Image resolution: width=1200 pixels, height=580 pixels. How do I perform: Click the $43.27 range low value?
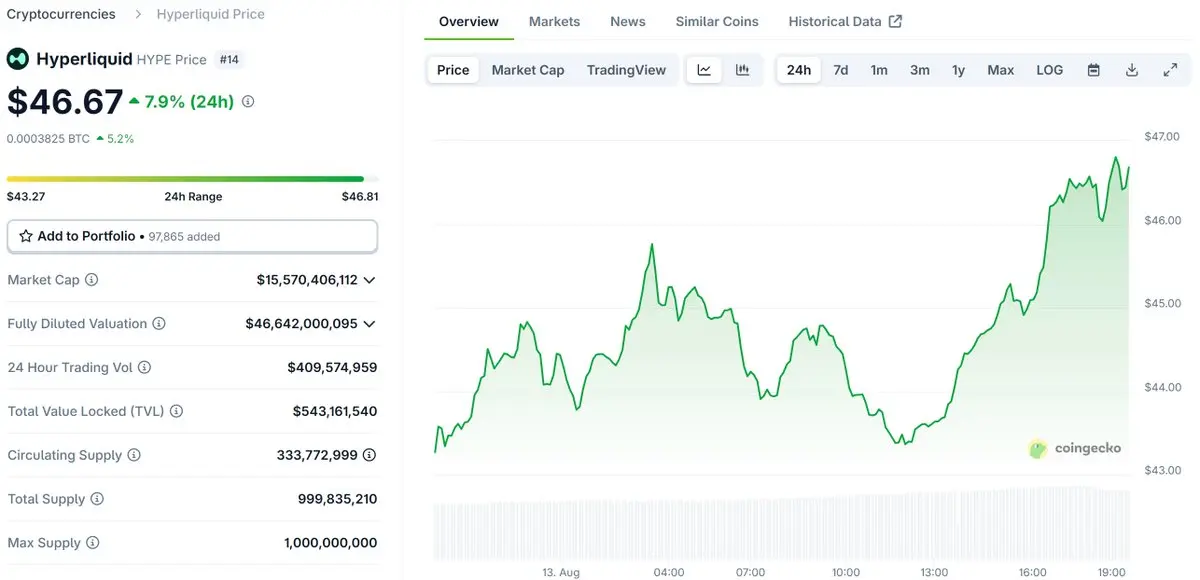(25, 197)
